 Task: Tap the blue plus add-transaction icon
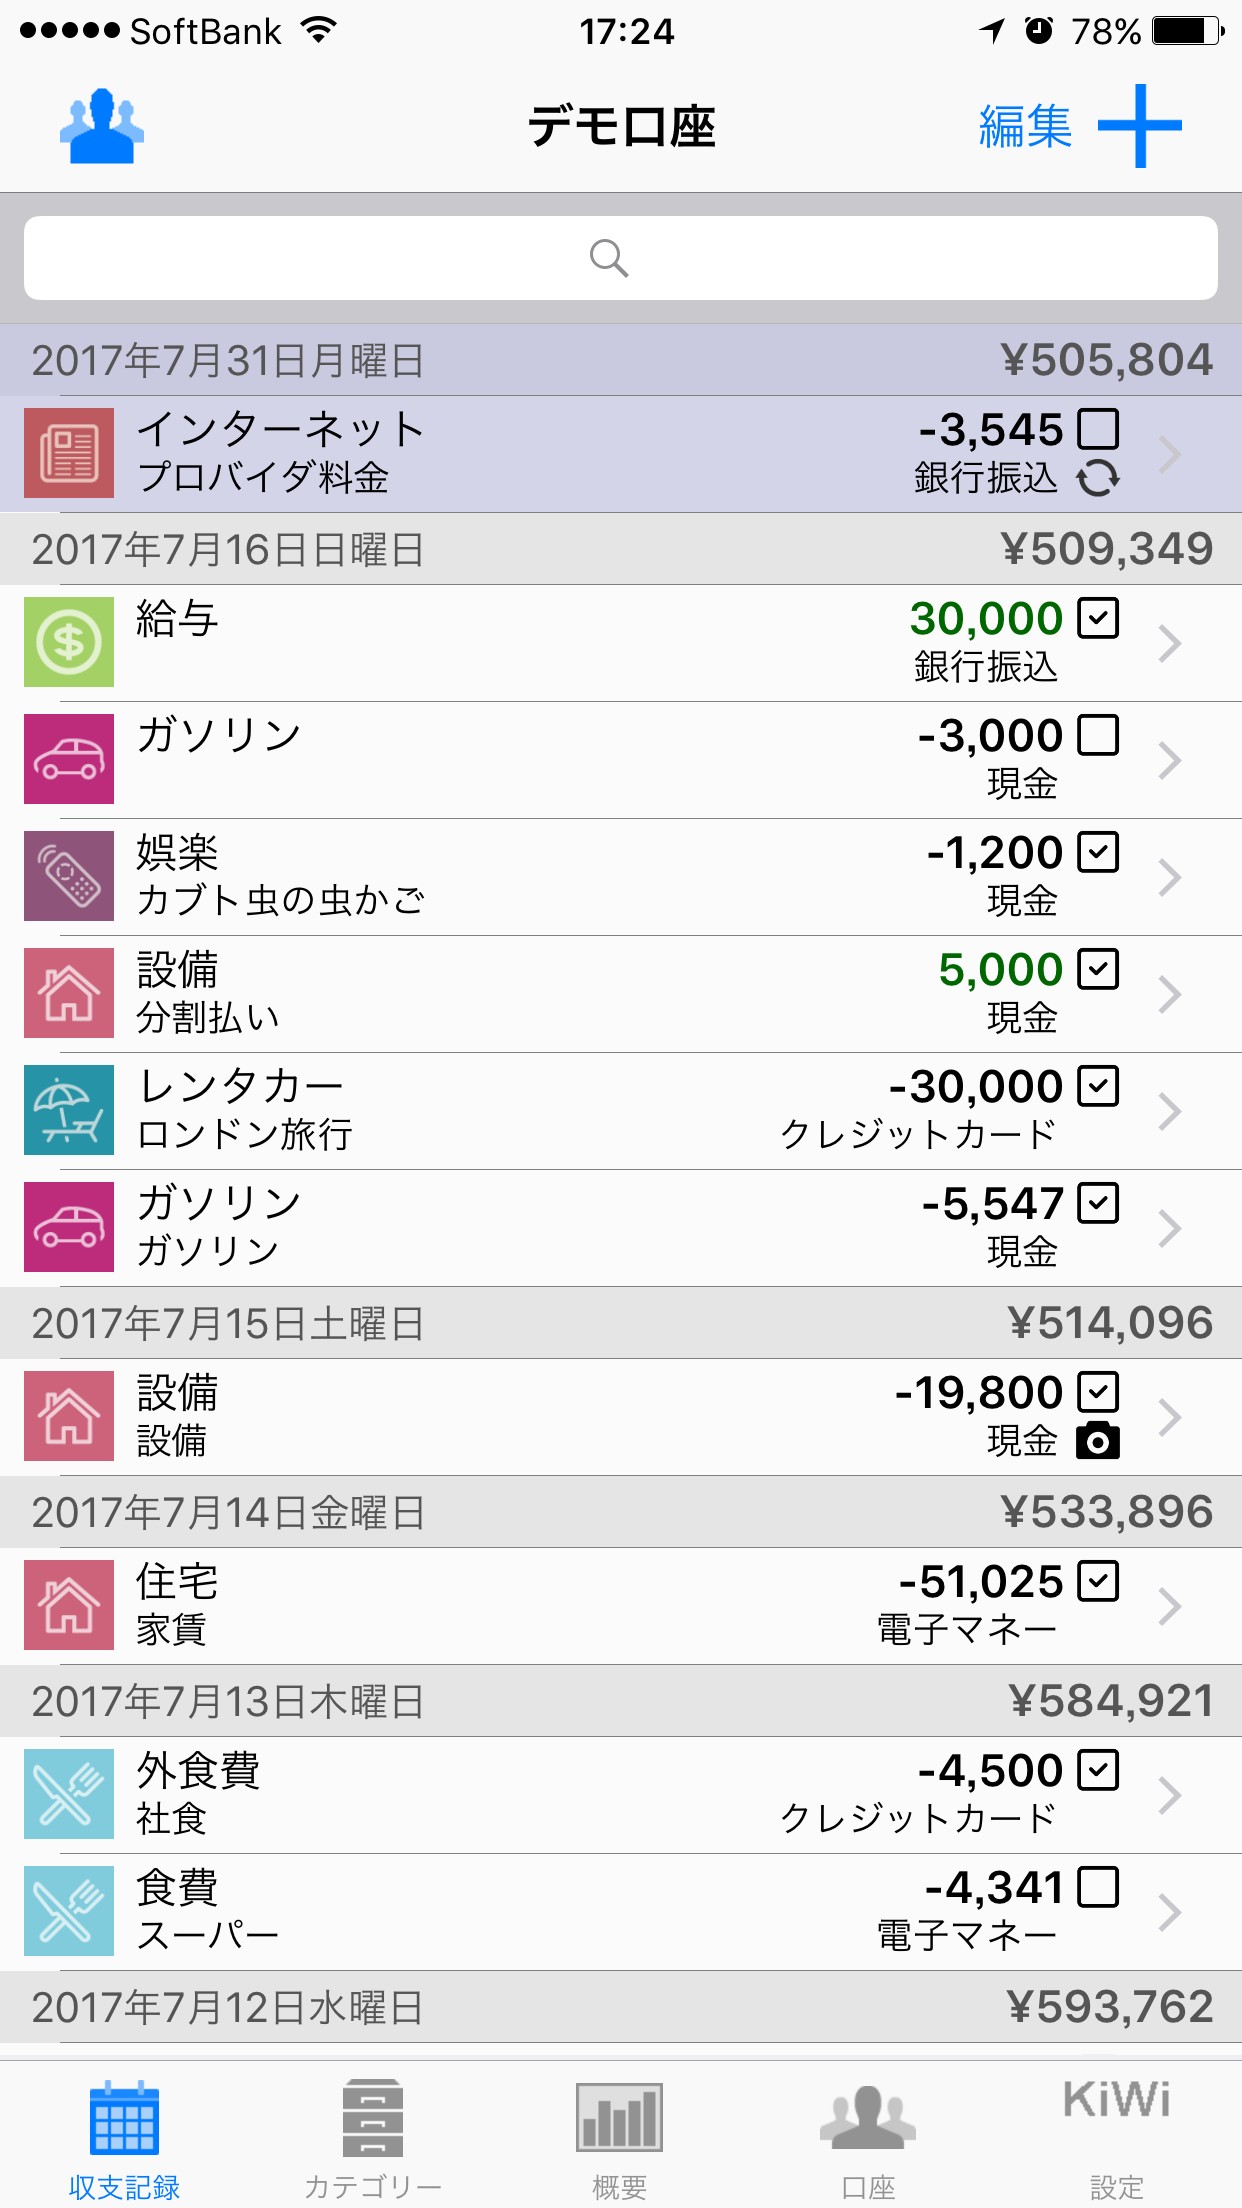pos(1139,126)
